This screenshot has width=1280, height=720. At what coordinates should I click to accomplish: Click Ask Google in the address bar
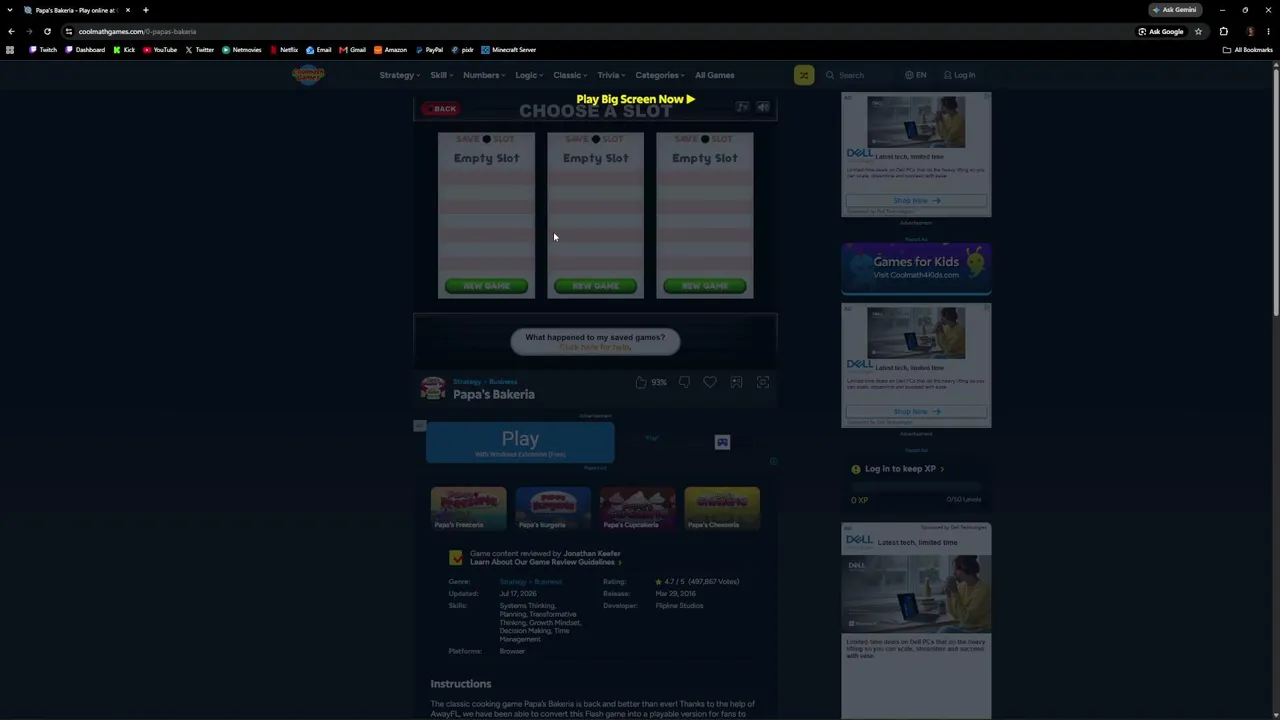pyautogui.click(x=1161, y=31)
